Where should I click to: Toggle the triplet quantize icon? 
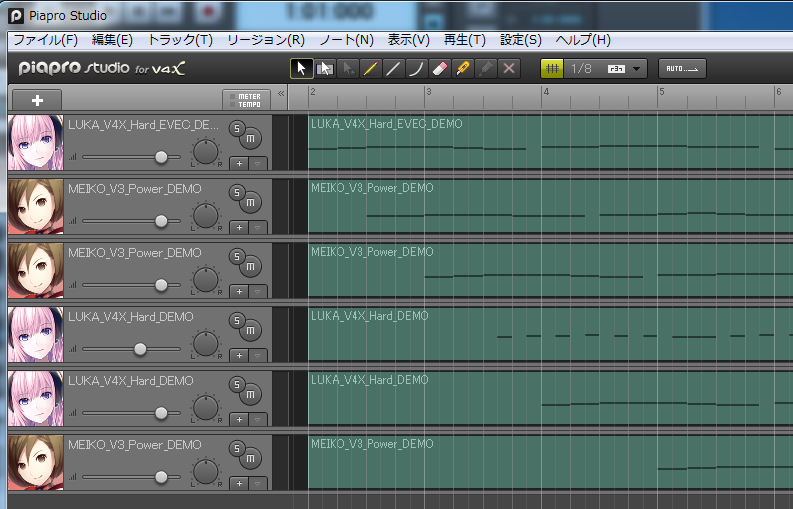(615, 69)
